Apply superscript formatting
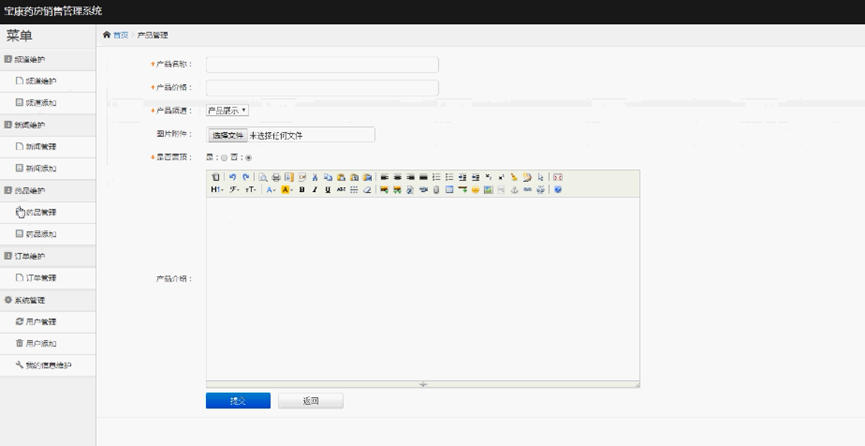Image resolution: width=865 pixels, height=446 pixels. [x=501, y=177]
